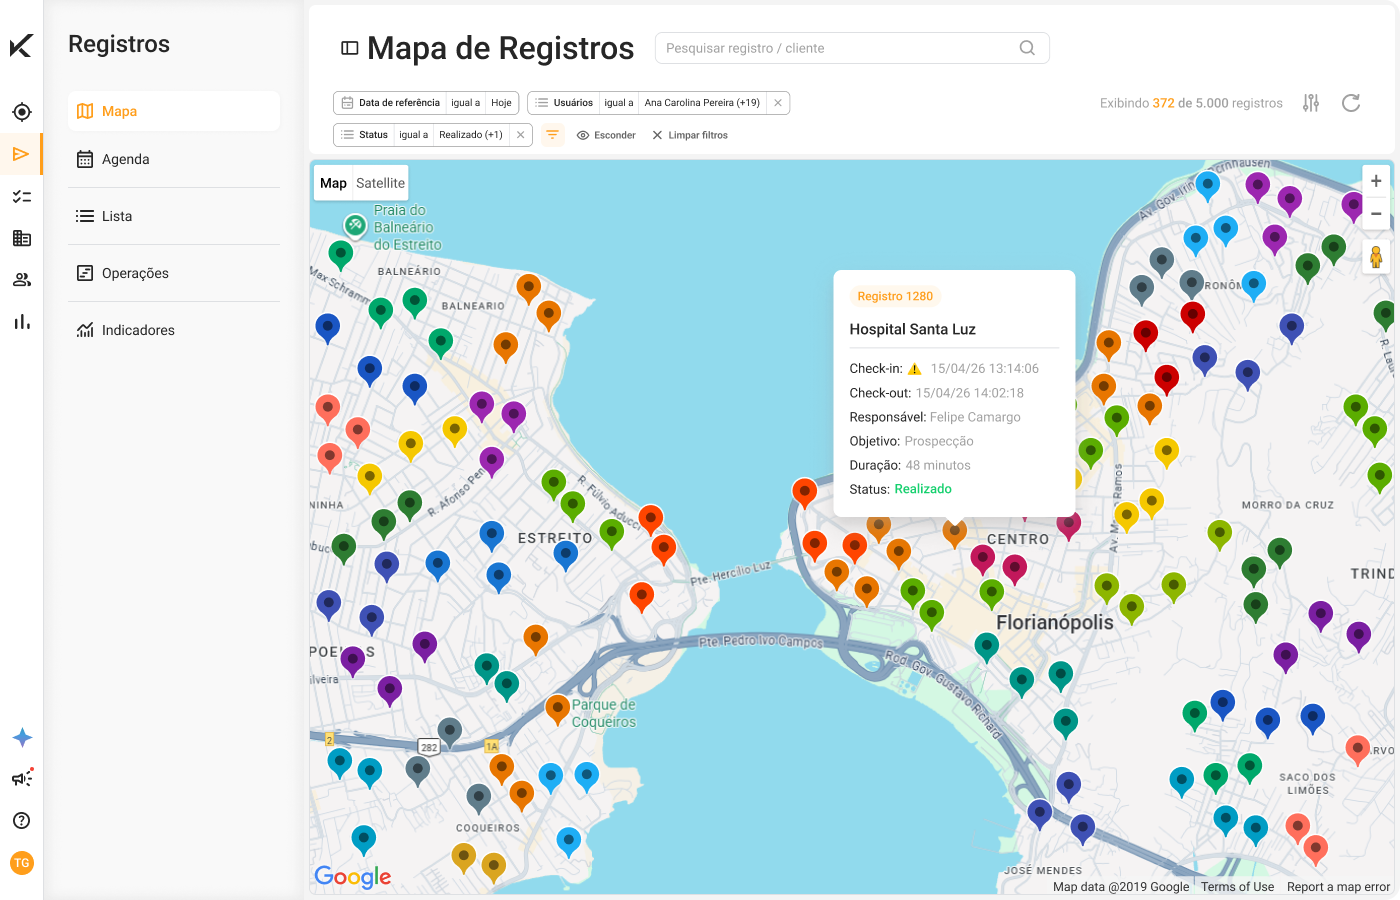The image size is (1400, 900).
Task: Open the display settings sliders icon
Action: pos(1311,103)
